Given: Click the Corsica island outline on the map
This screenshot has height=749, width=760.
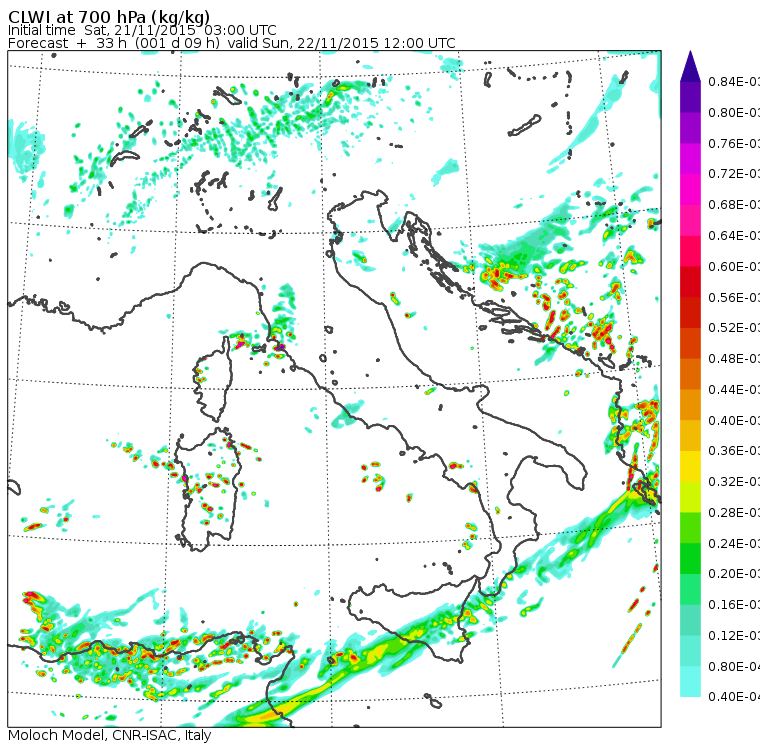Looking at the screenshot, I should pos(212,379).
